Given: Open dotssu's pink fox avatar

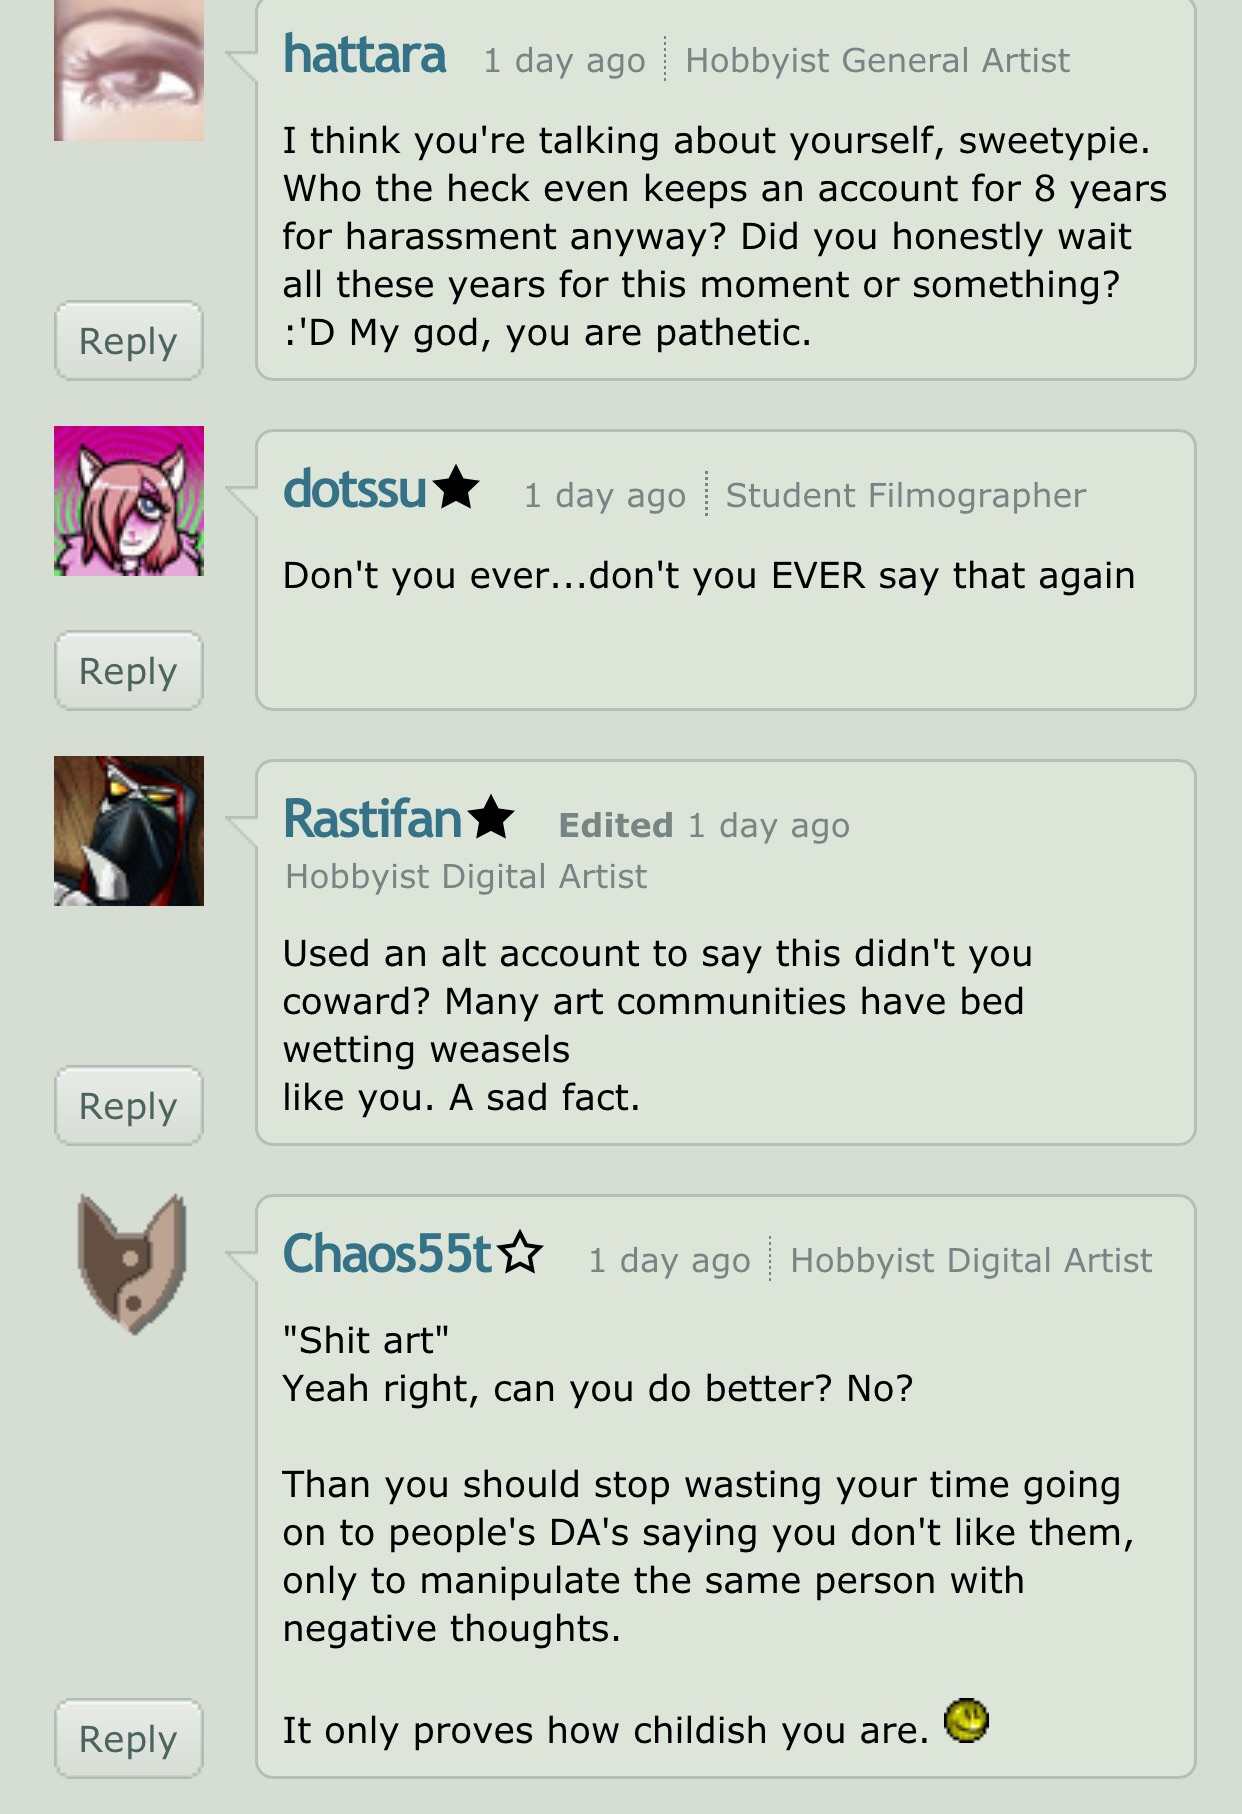Looking at the screenshot, I should [129, 501].
